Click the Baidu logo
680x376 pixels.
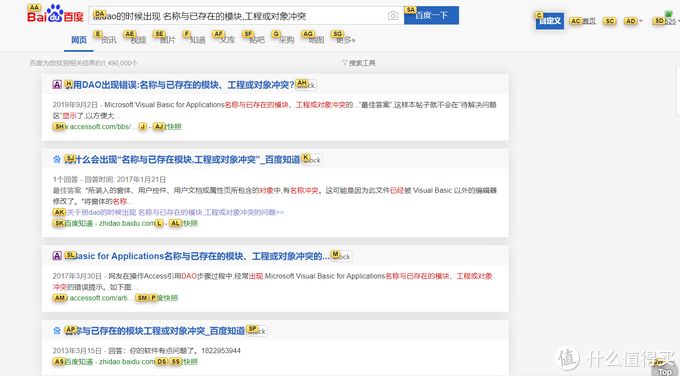click(55, 13)
